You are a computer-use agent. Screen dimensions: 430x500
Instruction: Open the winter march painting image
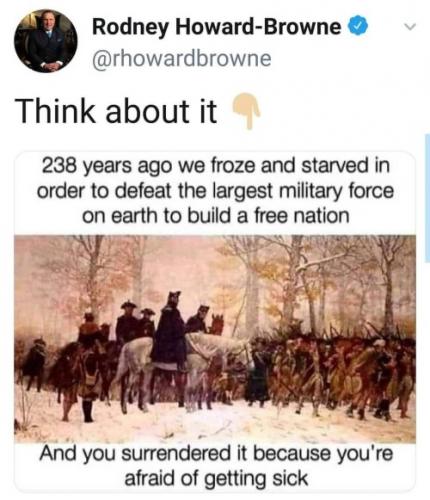pyautogui.click(x=215, y=339)
